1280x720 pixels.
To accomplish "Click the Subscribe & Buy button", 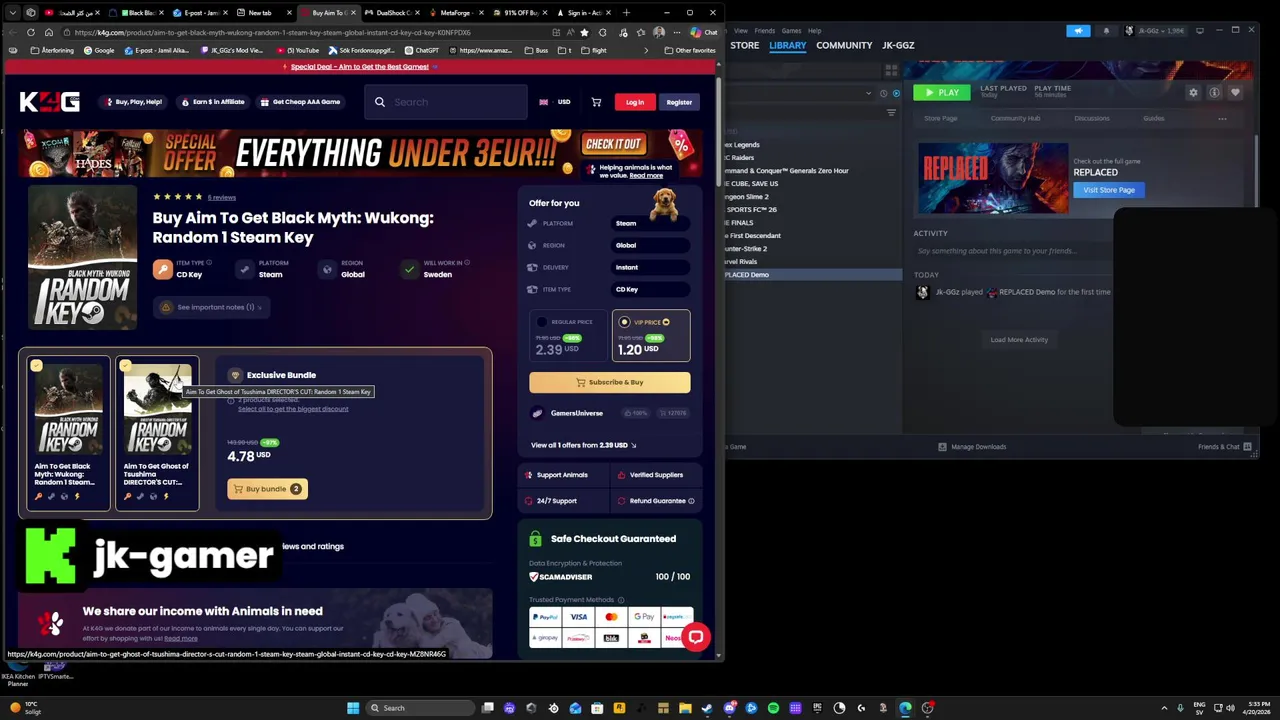I will point(609,382).
